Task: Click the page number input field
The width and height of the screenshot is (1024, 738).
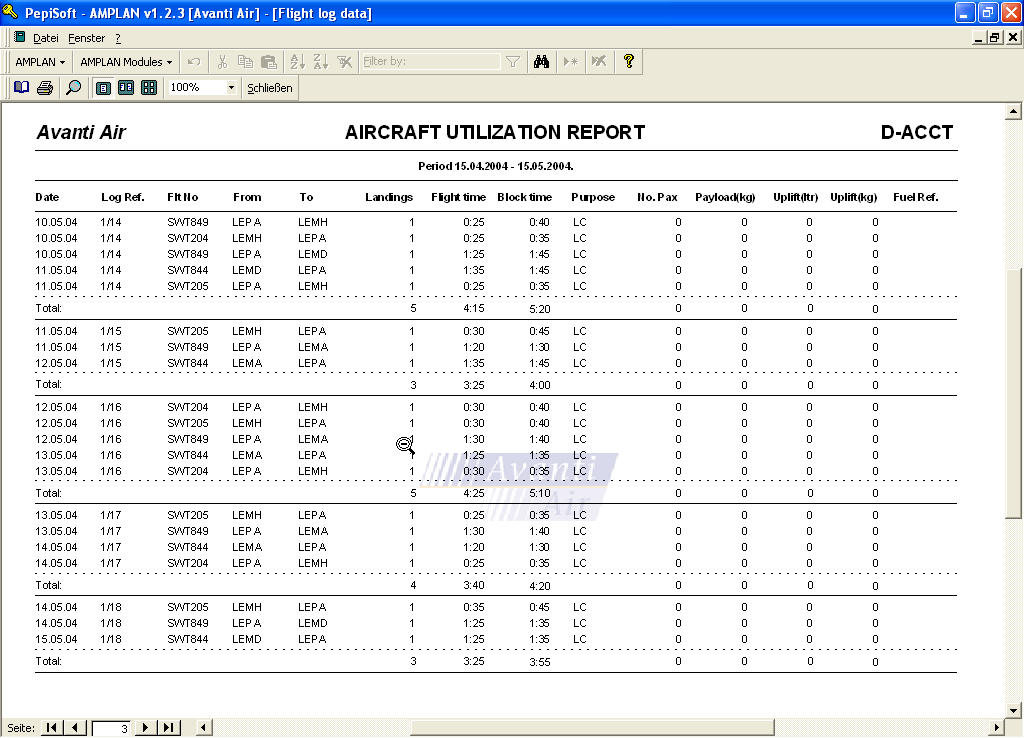Action: pos(112,729)
